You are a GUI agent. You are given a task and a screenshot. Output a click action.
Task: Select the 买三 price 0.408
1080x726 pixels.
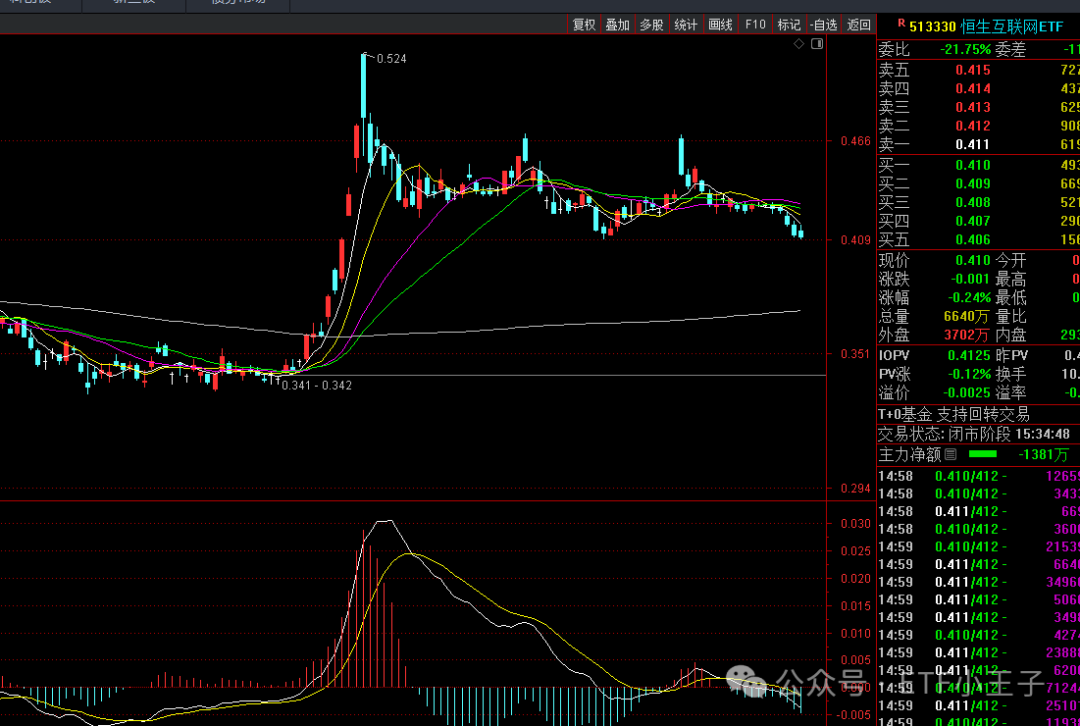(973, 202)
